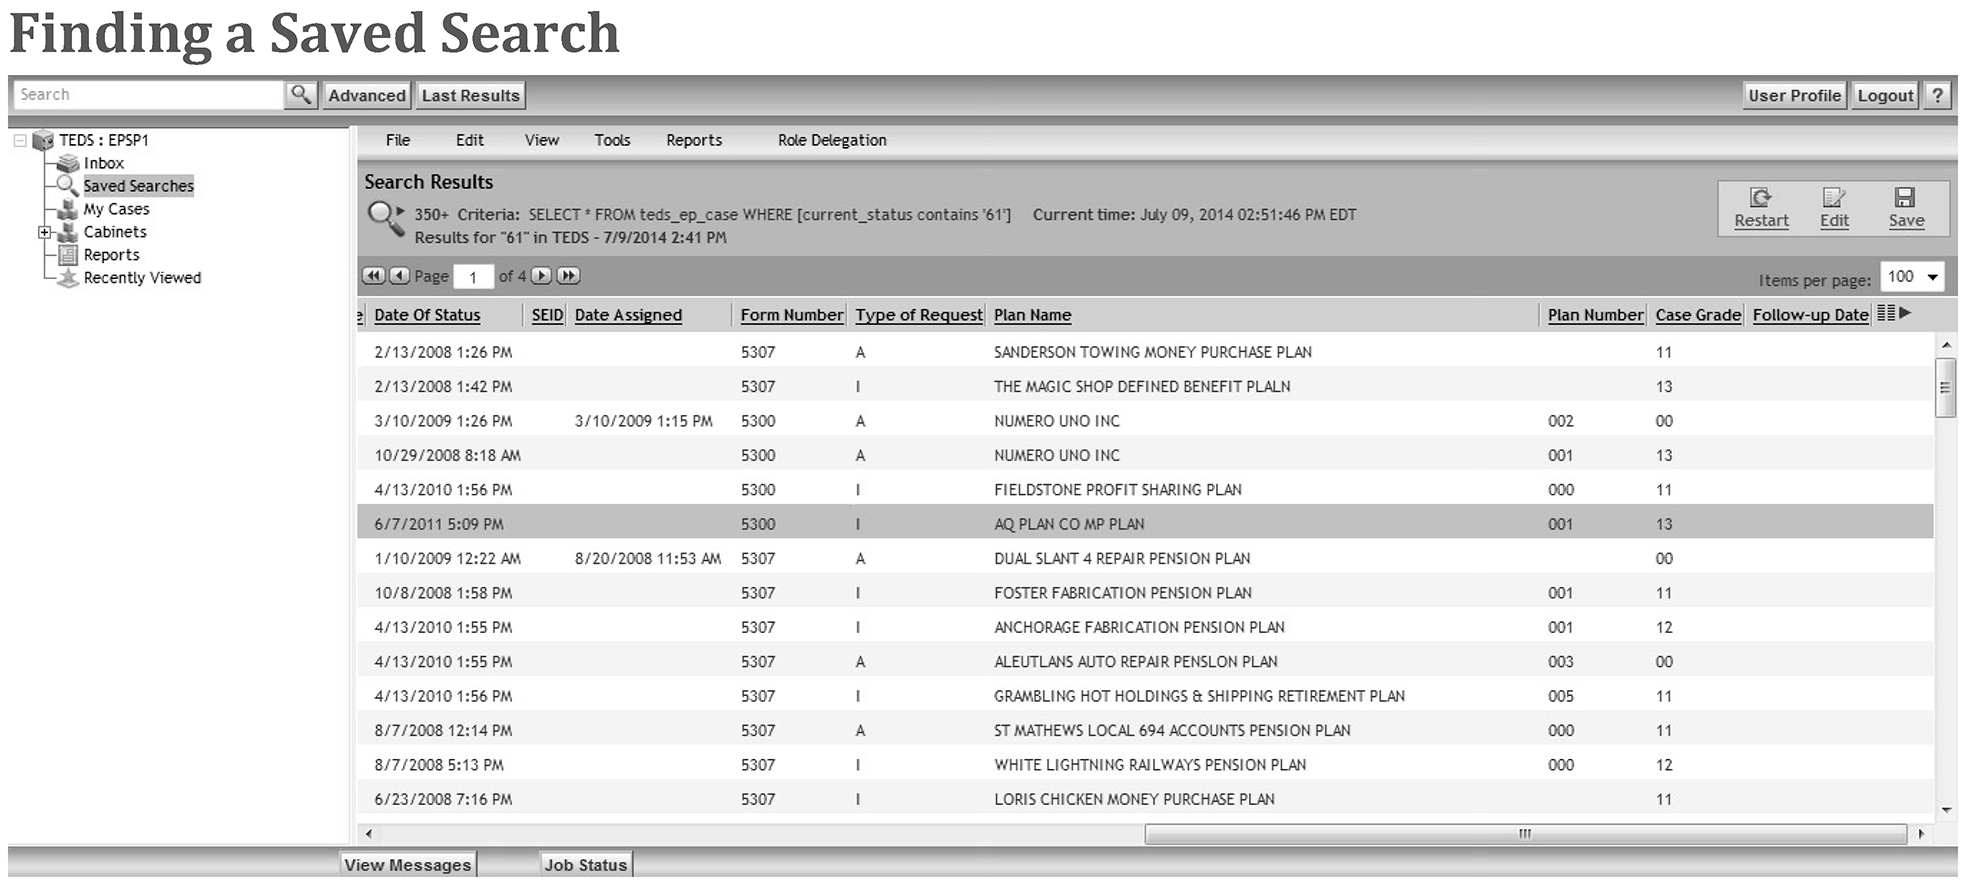Image resolution: width=1982 pixels, height=896 pixels.
Task: Click the Logout button
Action: click(x=1885, y=95)
